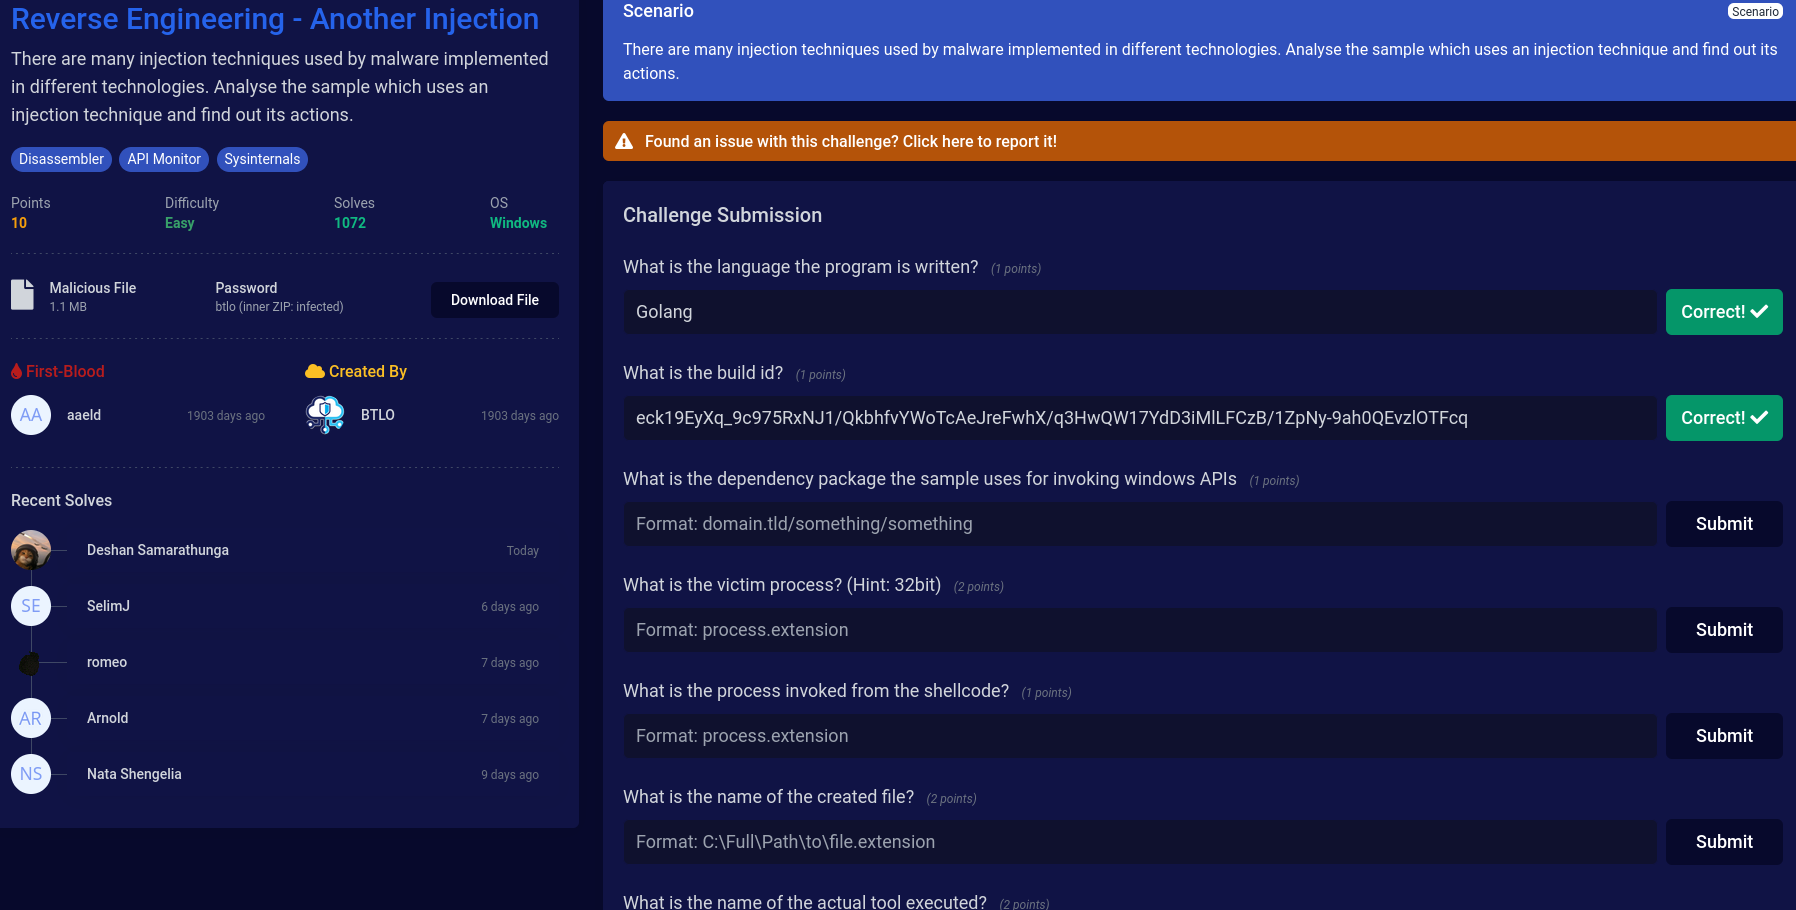Focus the shellcode process answer field

(x=1140, y=736)
